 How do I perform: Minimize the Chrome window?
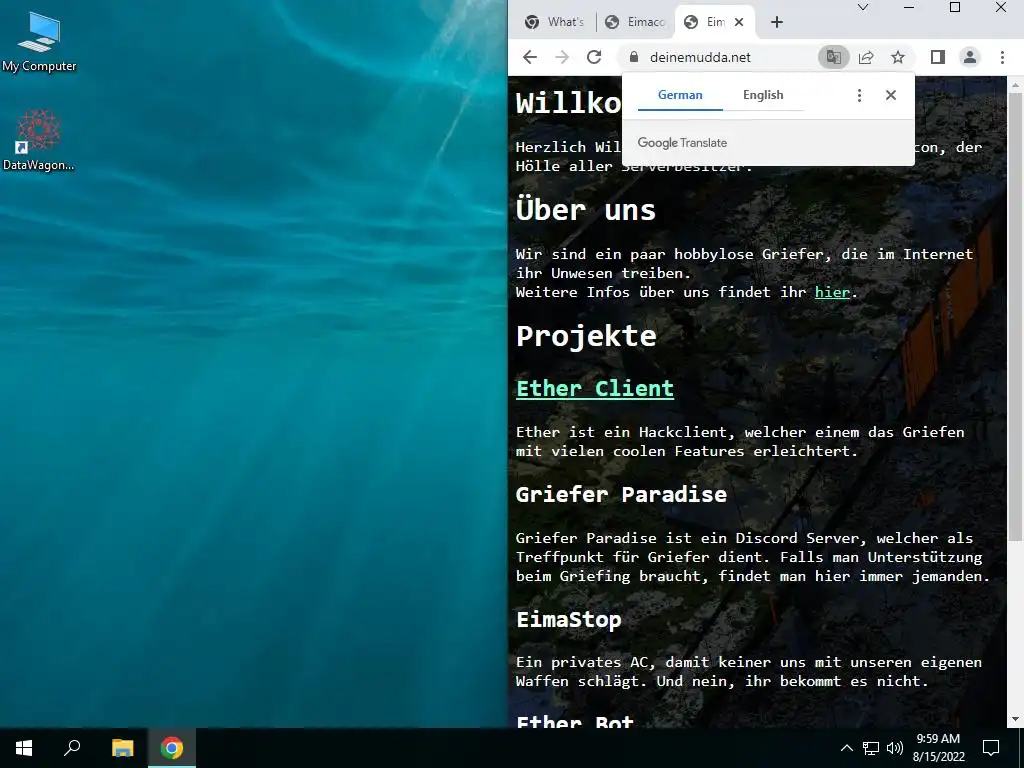click(908, 7)
